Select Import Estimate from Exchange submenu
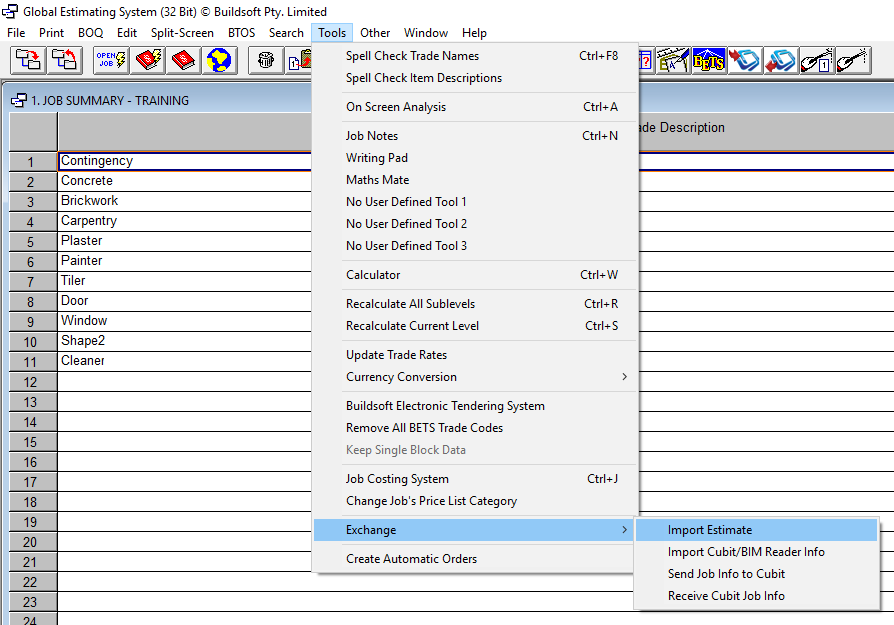This screenshot has height=625, width=894. pos(710,530)
